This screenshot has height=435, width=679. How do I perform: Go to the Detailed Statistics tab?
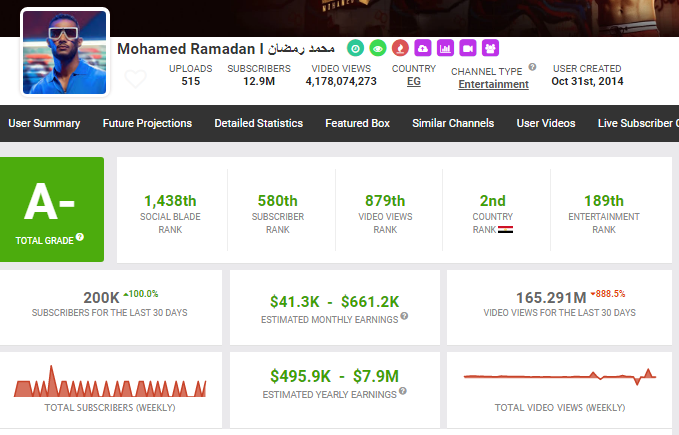point(258,123)
